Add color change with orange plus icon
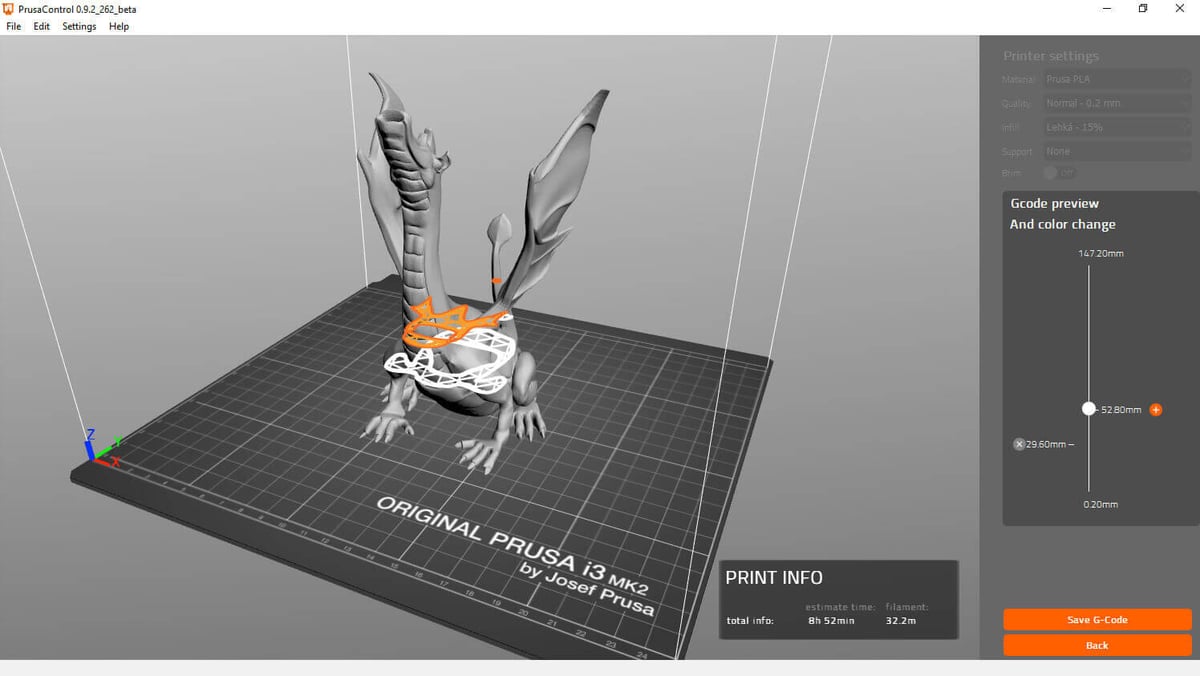This screenshot has width=1200, height=676. (1156, 409)
